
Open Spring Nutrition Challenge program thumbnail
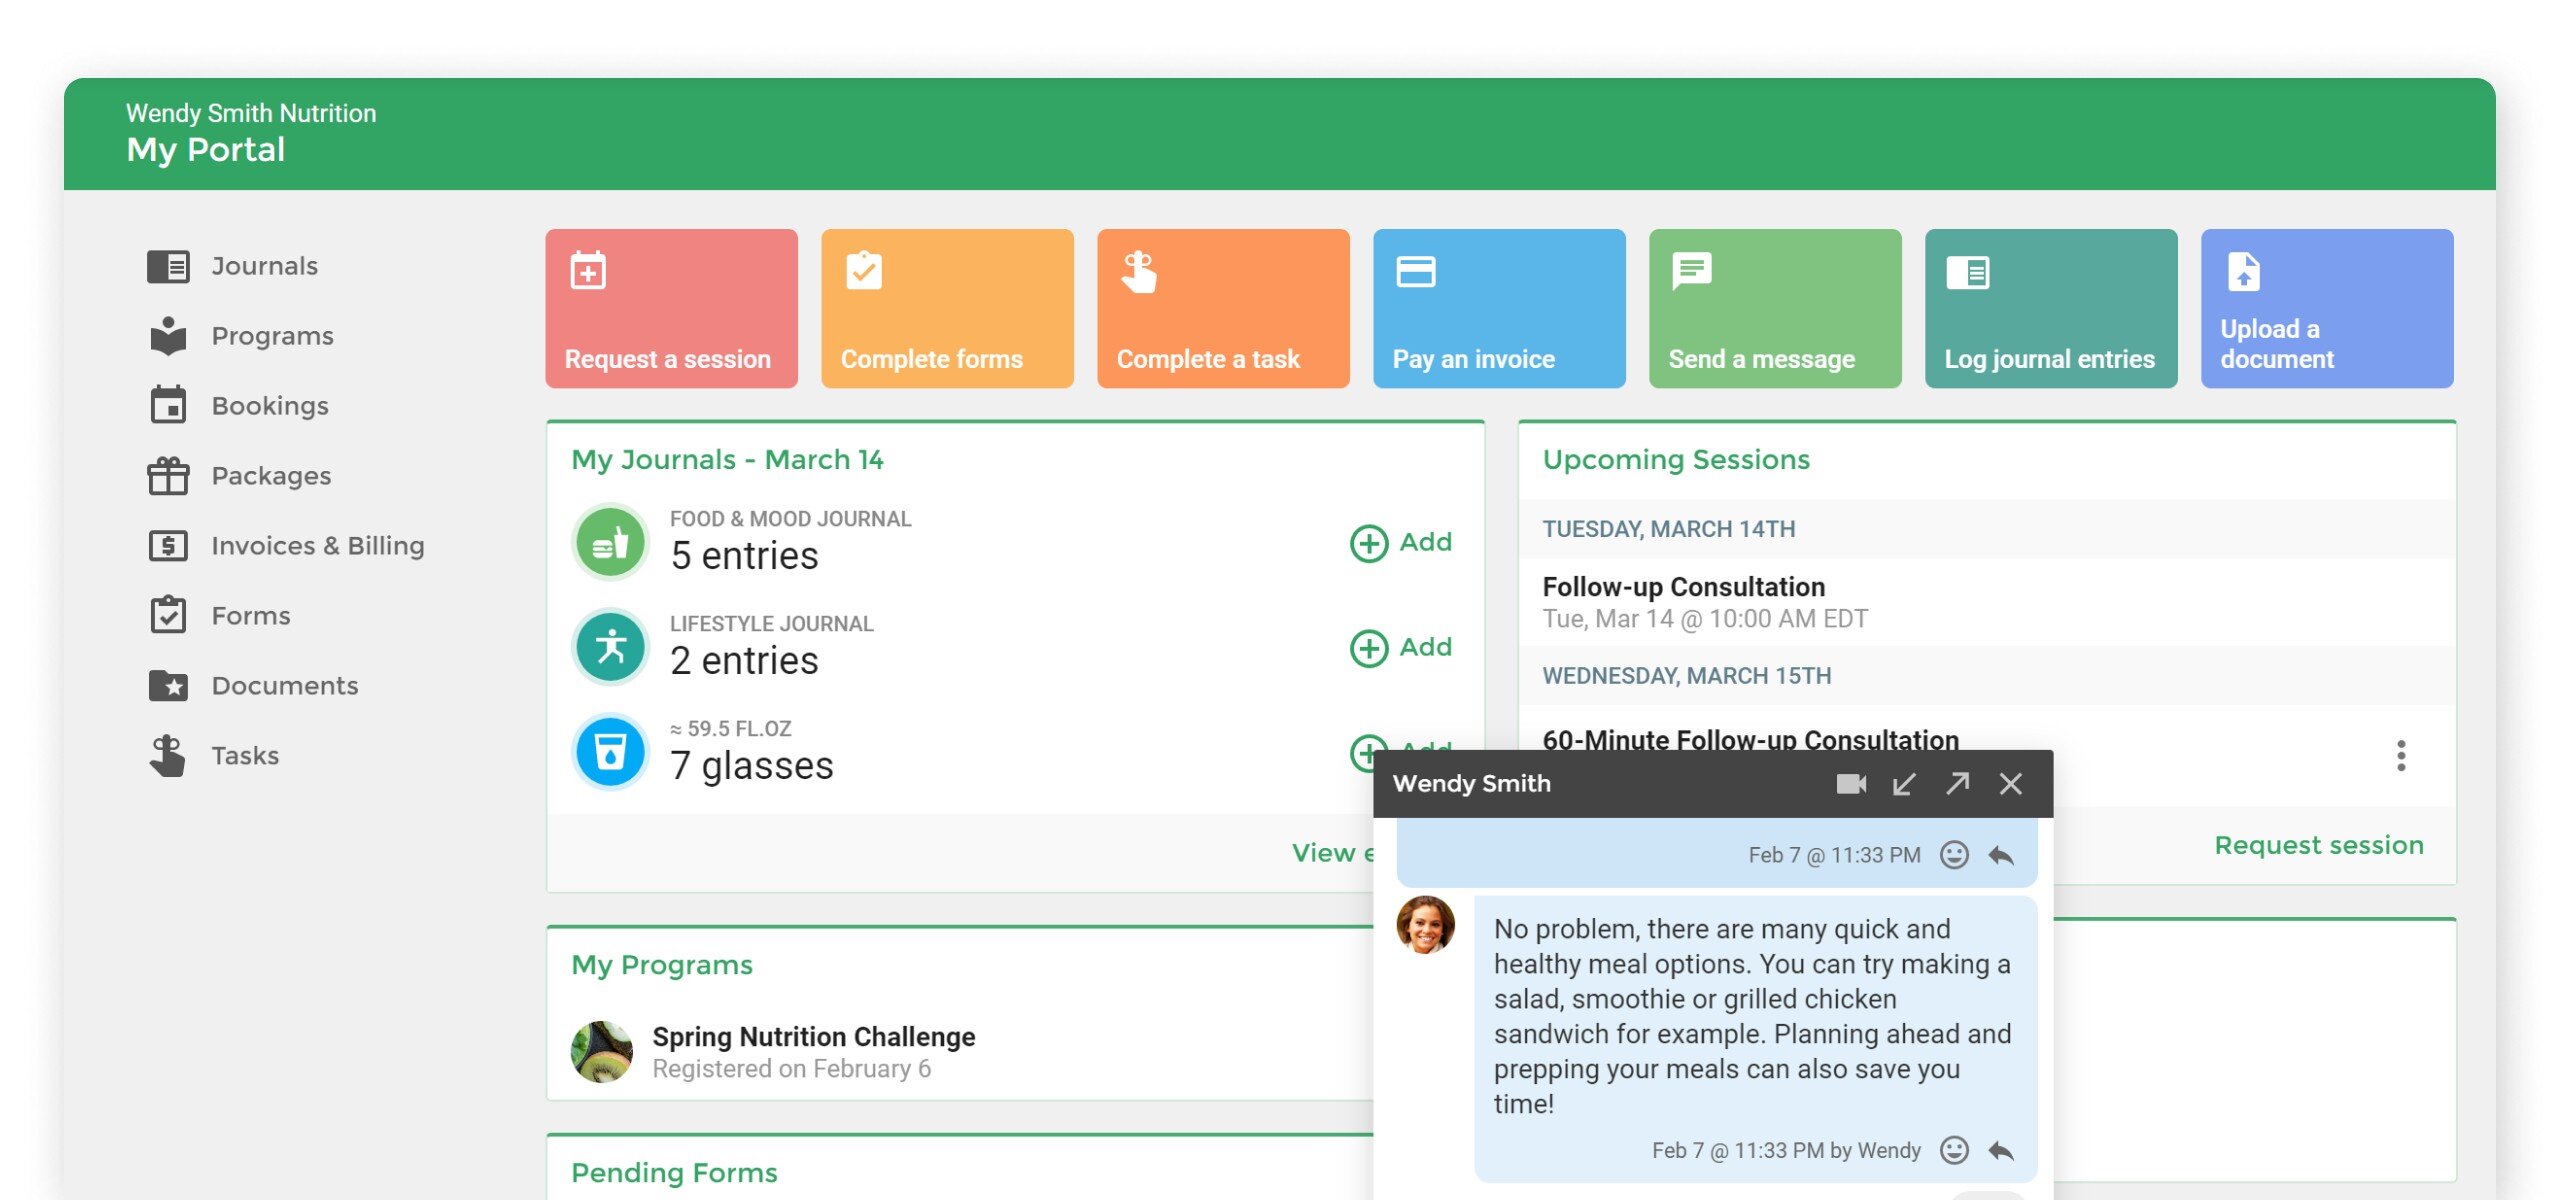602,1052
